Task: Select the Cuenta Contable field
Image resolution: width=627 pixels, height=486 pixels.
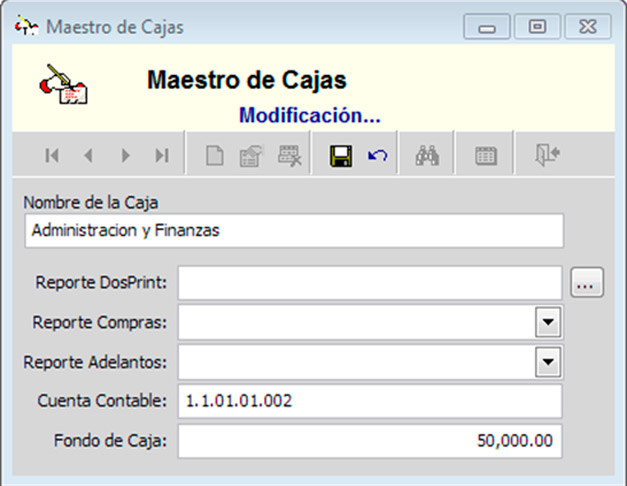Action: 369,401
